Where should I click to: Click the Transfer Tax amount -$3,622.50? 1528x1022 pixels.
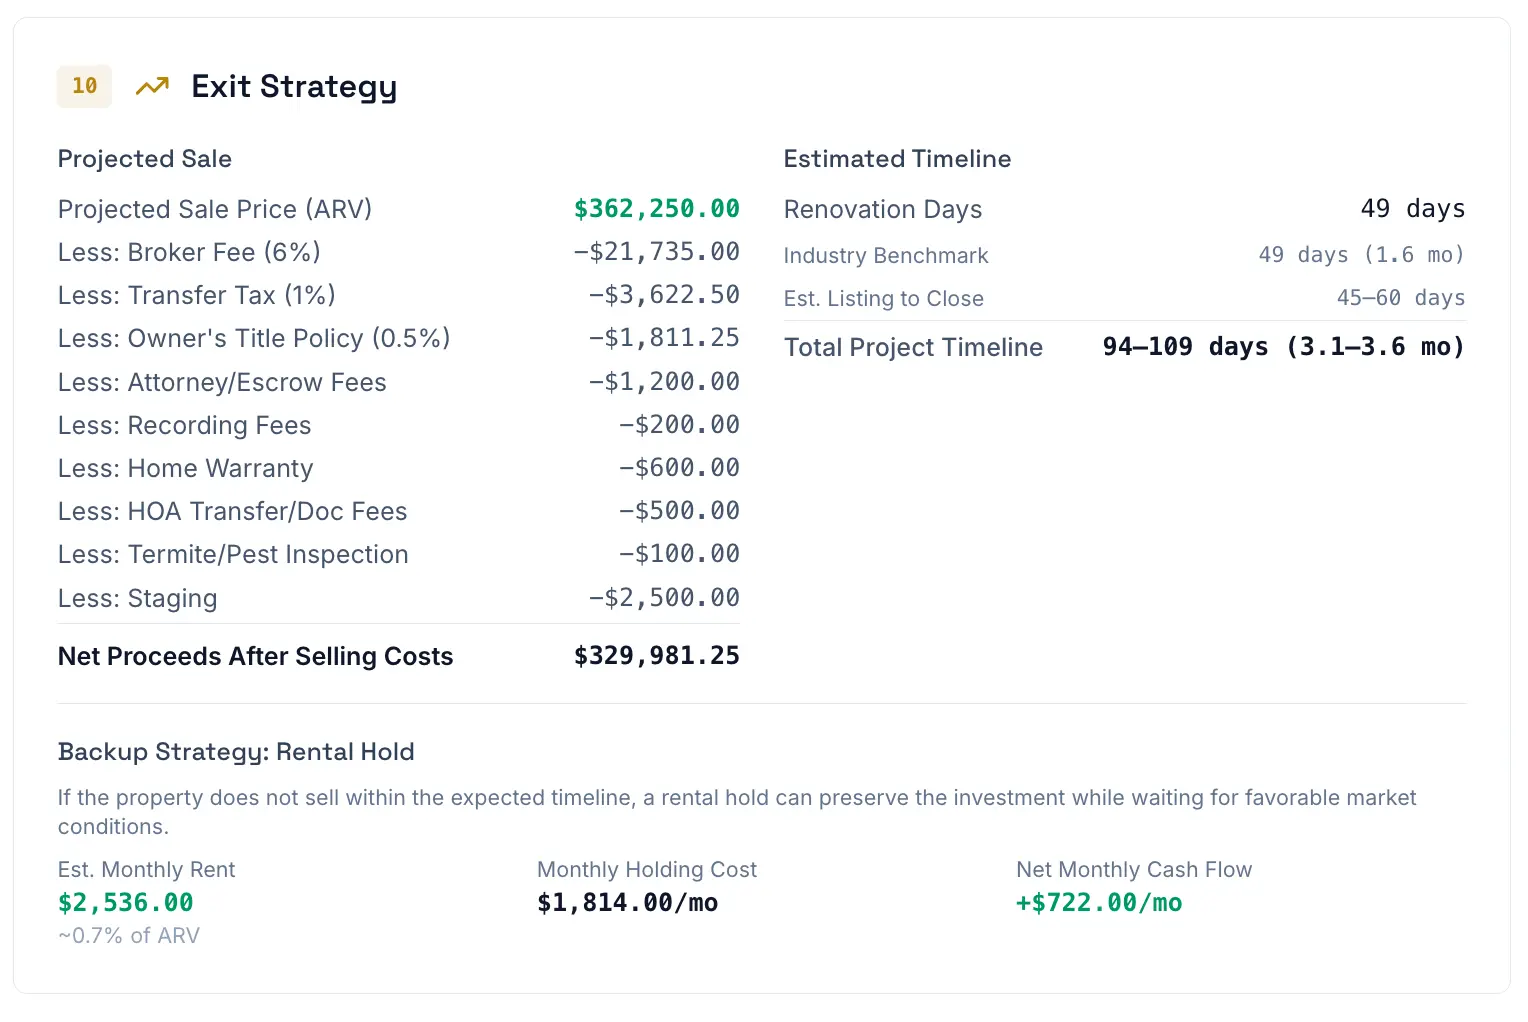click(x=664, y=295)
